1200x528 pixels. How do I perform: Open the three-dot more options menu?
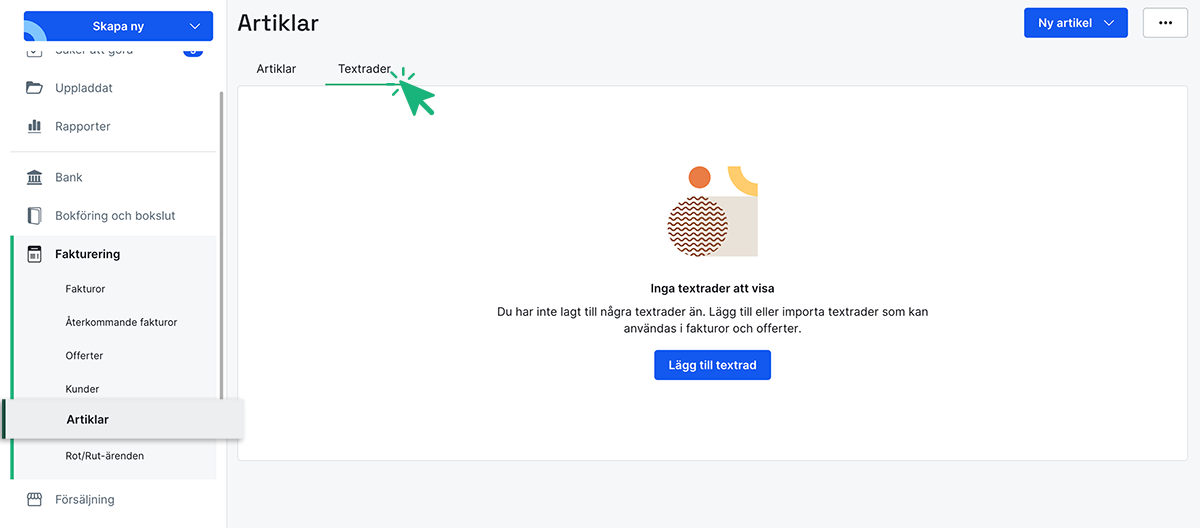1164,23
